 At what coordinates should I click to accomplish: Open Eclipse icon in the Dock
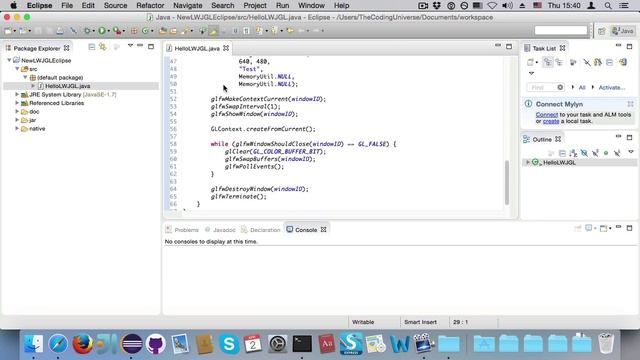[x=131, y=343]
